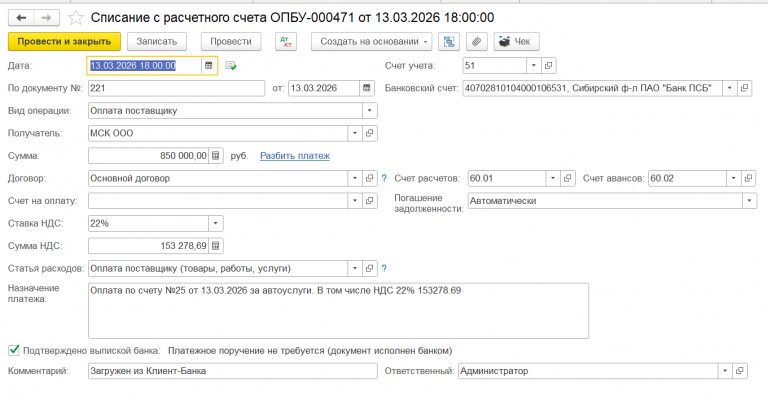Viewport: 768px width, 409px height.
Task: Click green document icon next to Дата
Action: pos(231,66)
